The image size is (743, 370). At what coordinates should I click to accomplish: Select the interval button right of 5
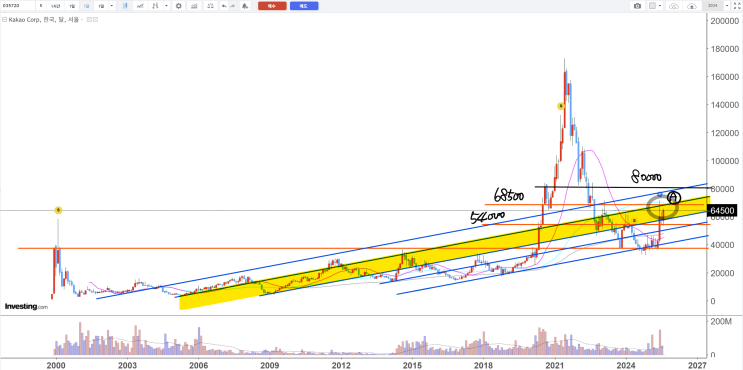[x=55, y=6]
